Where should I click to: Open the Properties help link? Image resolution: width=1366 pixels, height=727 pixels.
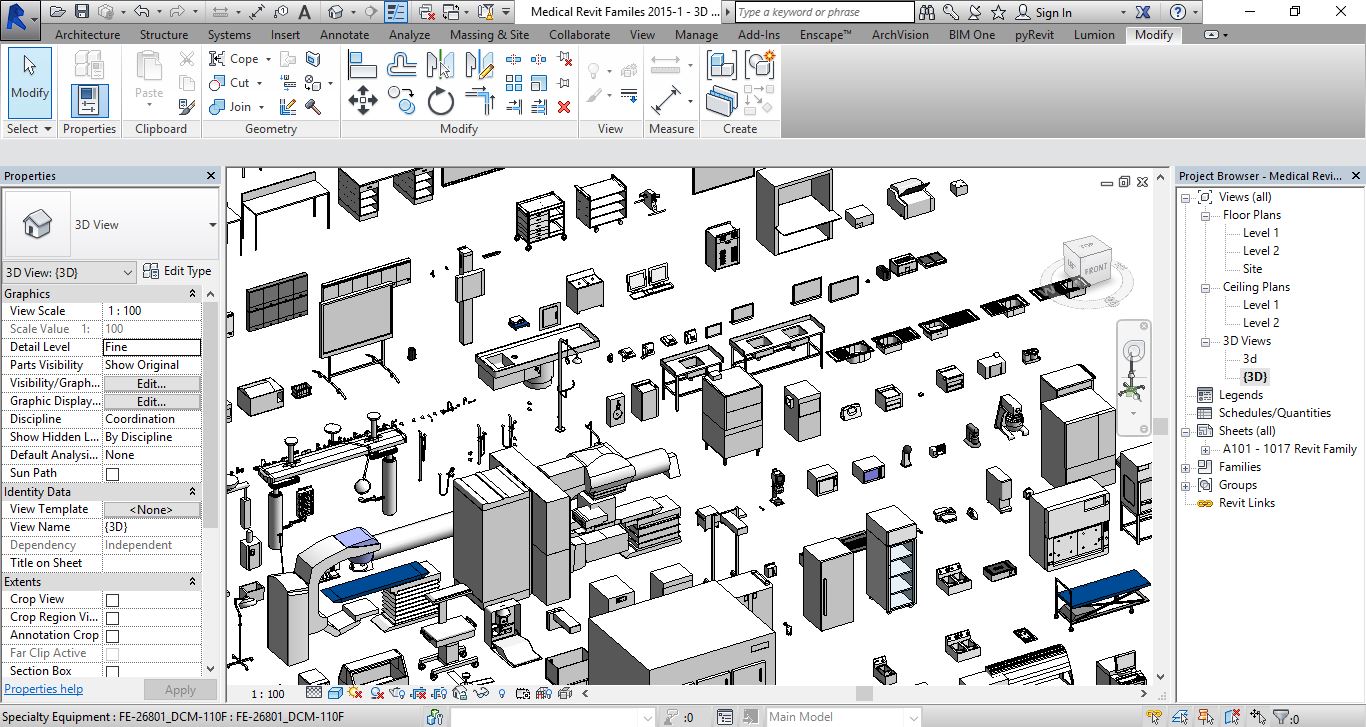pyautogui.click(x=43, y=689)
